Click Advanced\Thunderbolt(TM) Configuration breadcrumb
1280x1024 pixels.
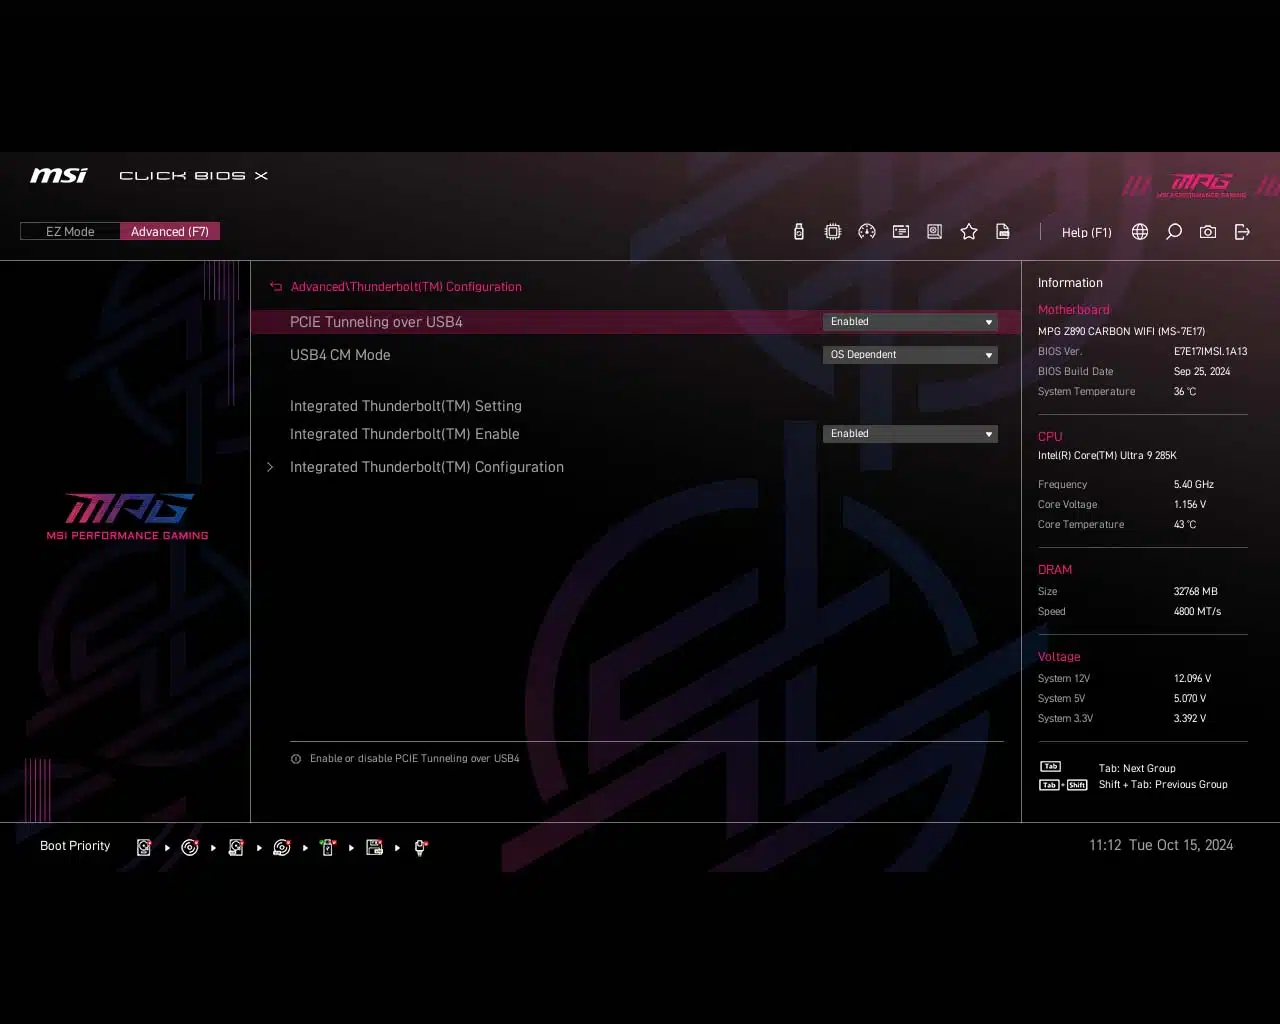(406, 287)
